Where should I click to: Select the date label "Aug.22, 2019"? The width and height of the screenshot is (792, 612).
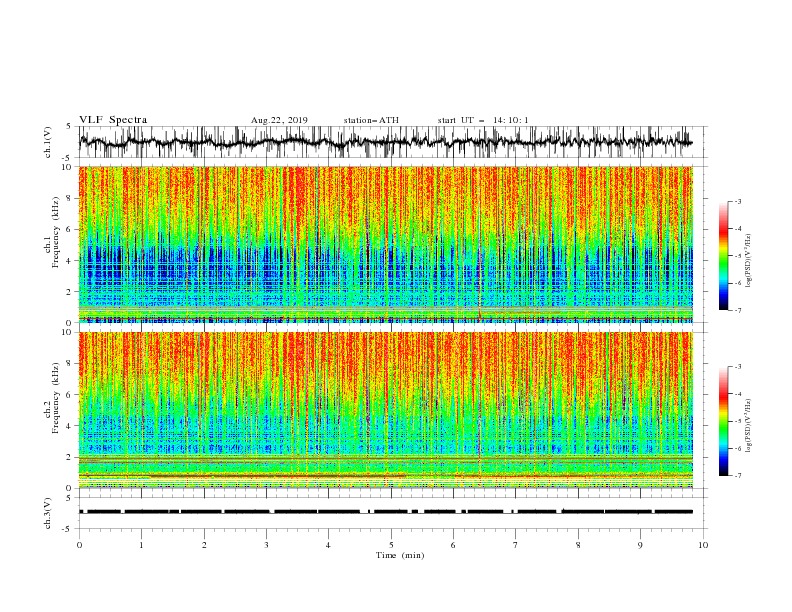(279, 120)
